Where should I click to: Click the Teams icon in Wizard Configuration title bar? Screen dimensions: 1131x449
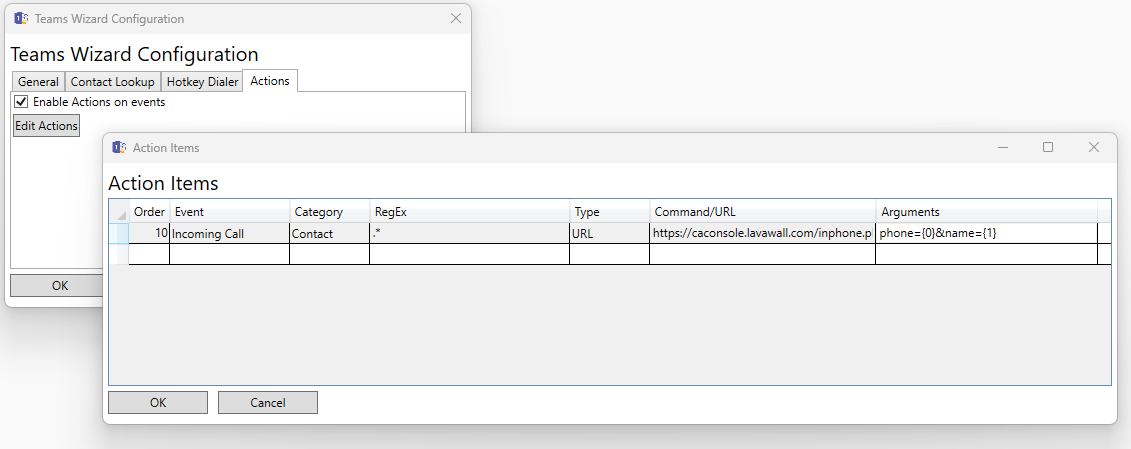click(20, 19)
